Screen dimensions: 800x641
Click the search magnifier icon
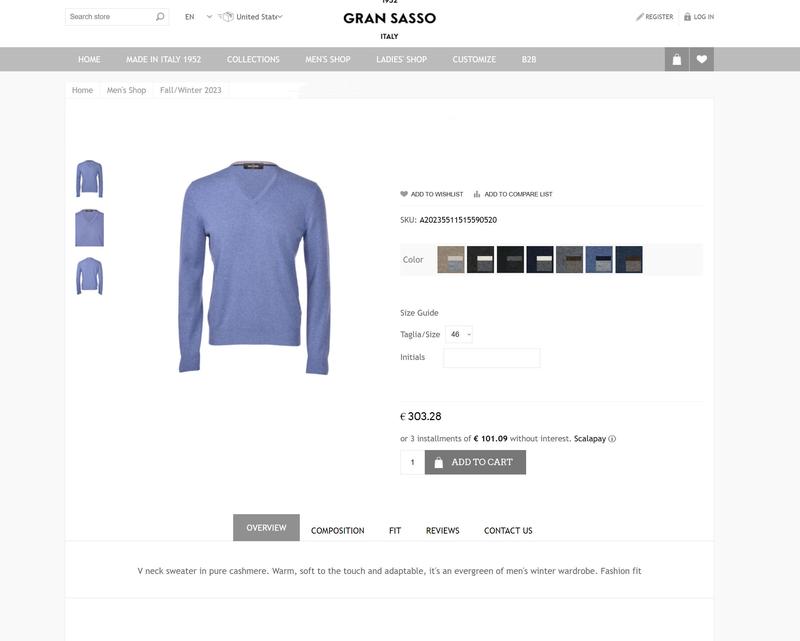pos(160,17)
